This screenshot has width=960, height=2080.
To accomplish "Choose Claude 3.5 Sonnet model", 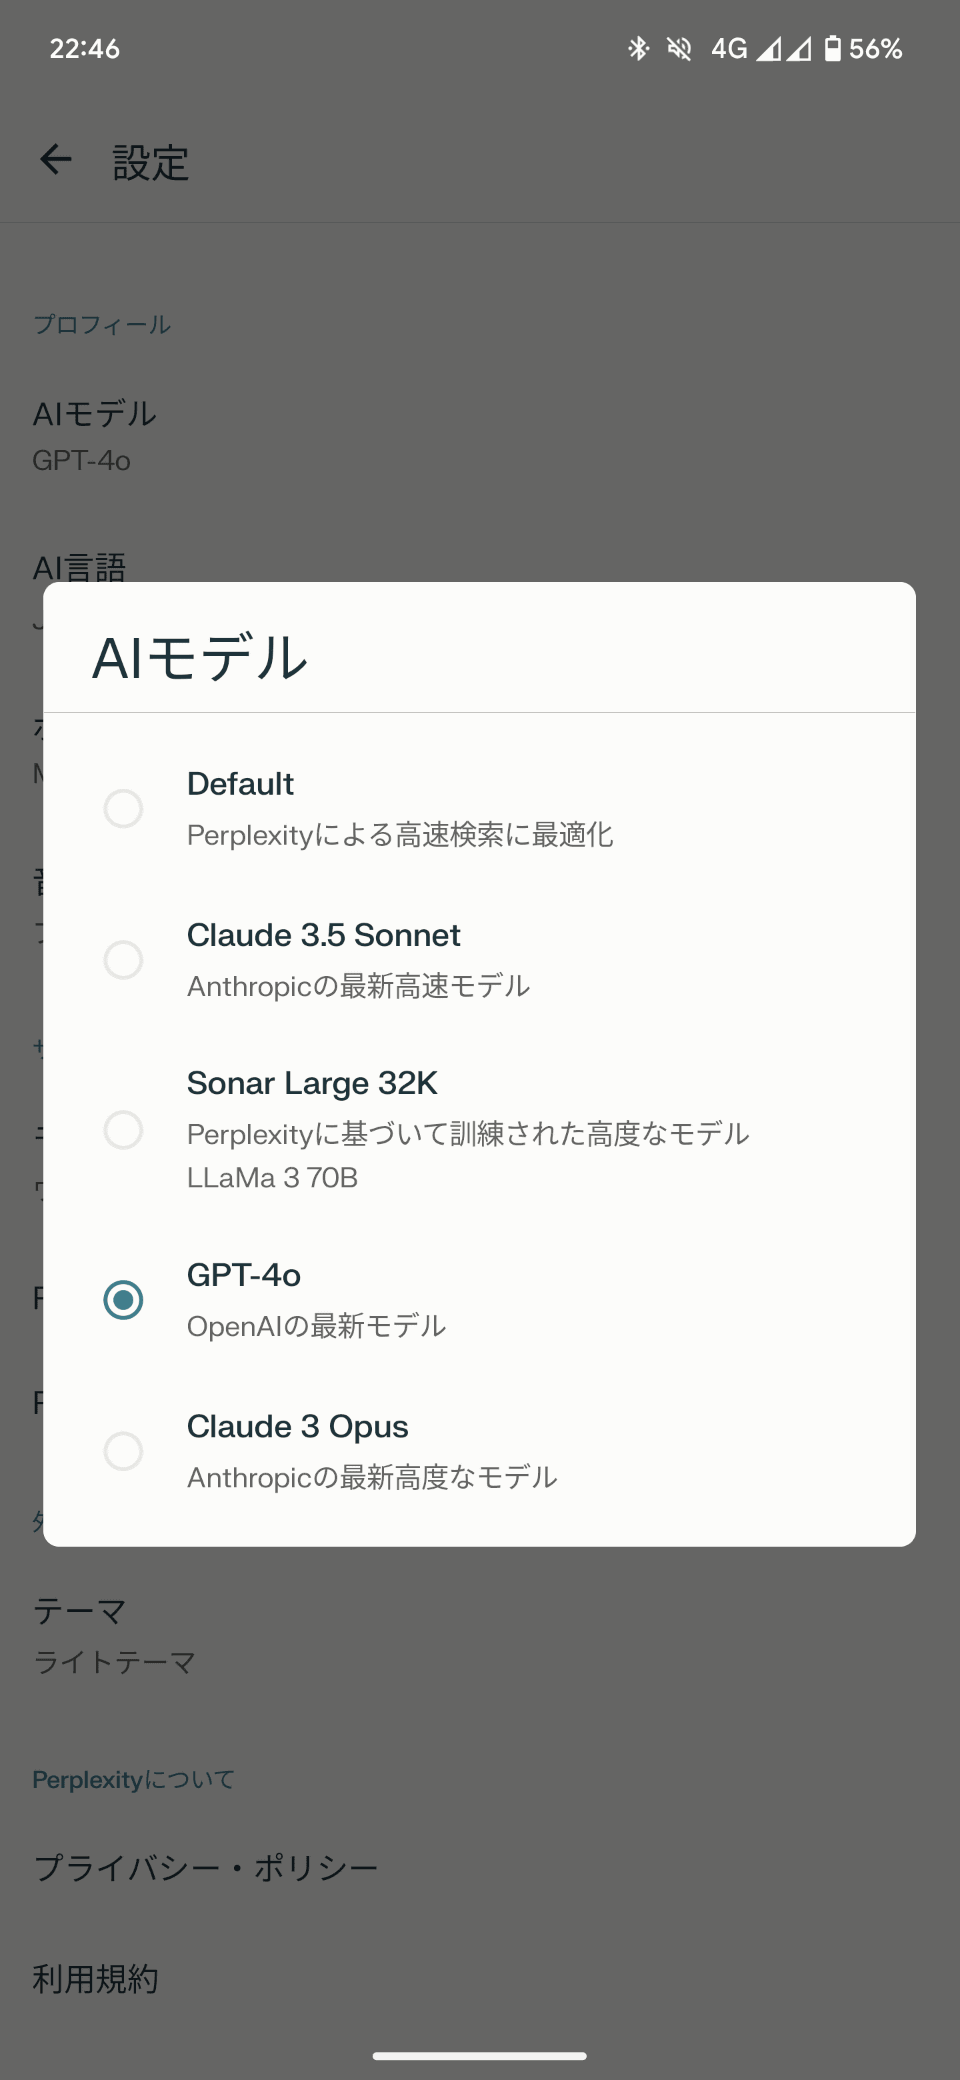I will pyautogui.click(x=124, y=960).
